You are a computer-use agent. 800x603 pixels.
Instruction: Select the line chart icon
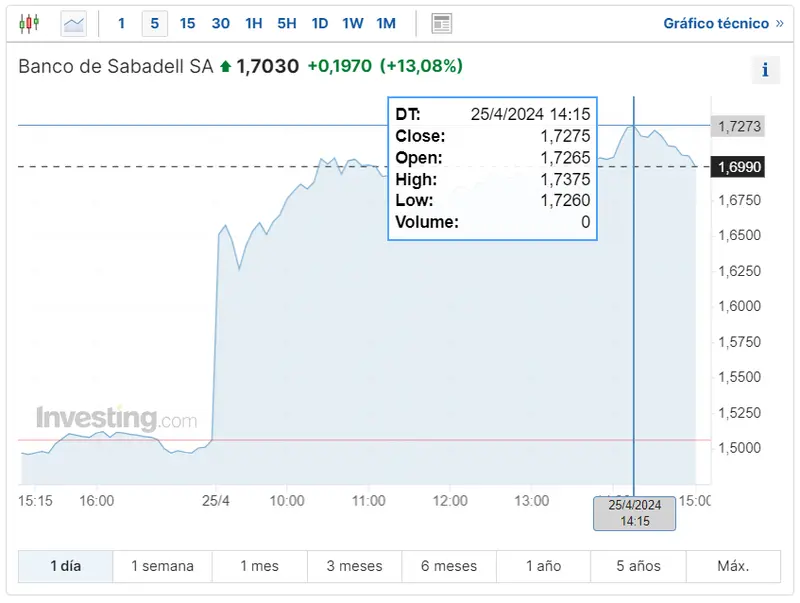click(72, 22)
